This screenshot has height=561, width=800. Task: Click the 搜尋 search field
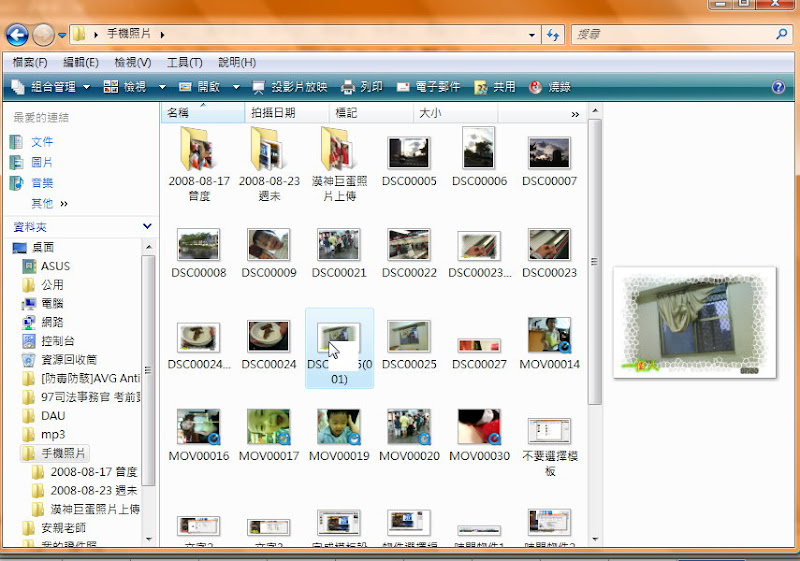[x=673, y=35]
